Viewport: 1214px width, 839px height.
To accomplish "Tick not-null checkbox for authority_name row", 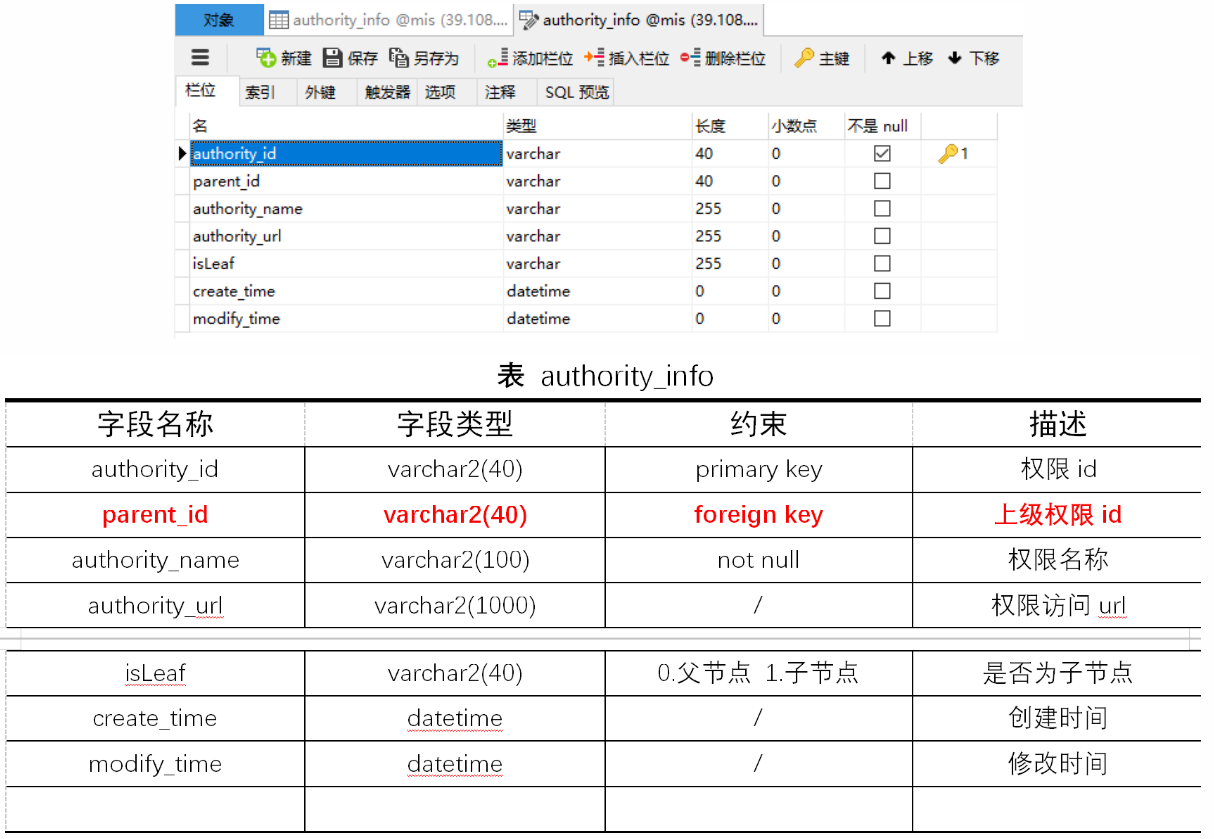I will point(882,209).
